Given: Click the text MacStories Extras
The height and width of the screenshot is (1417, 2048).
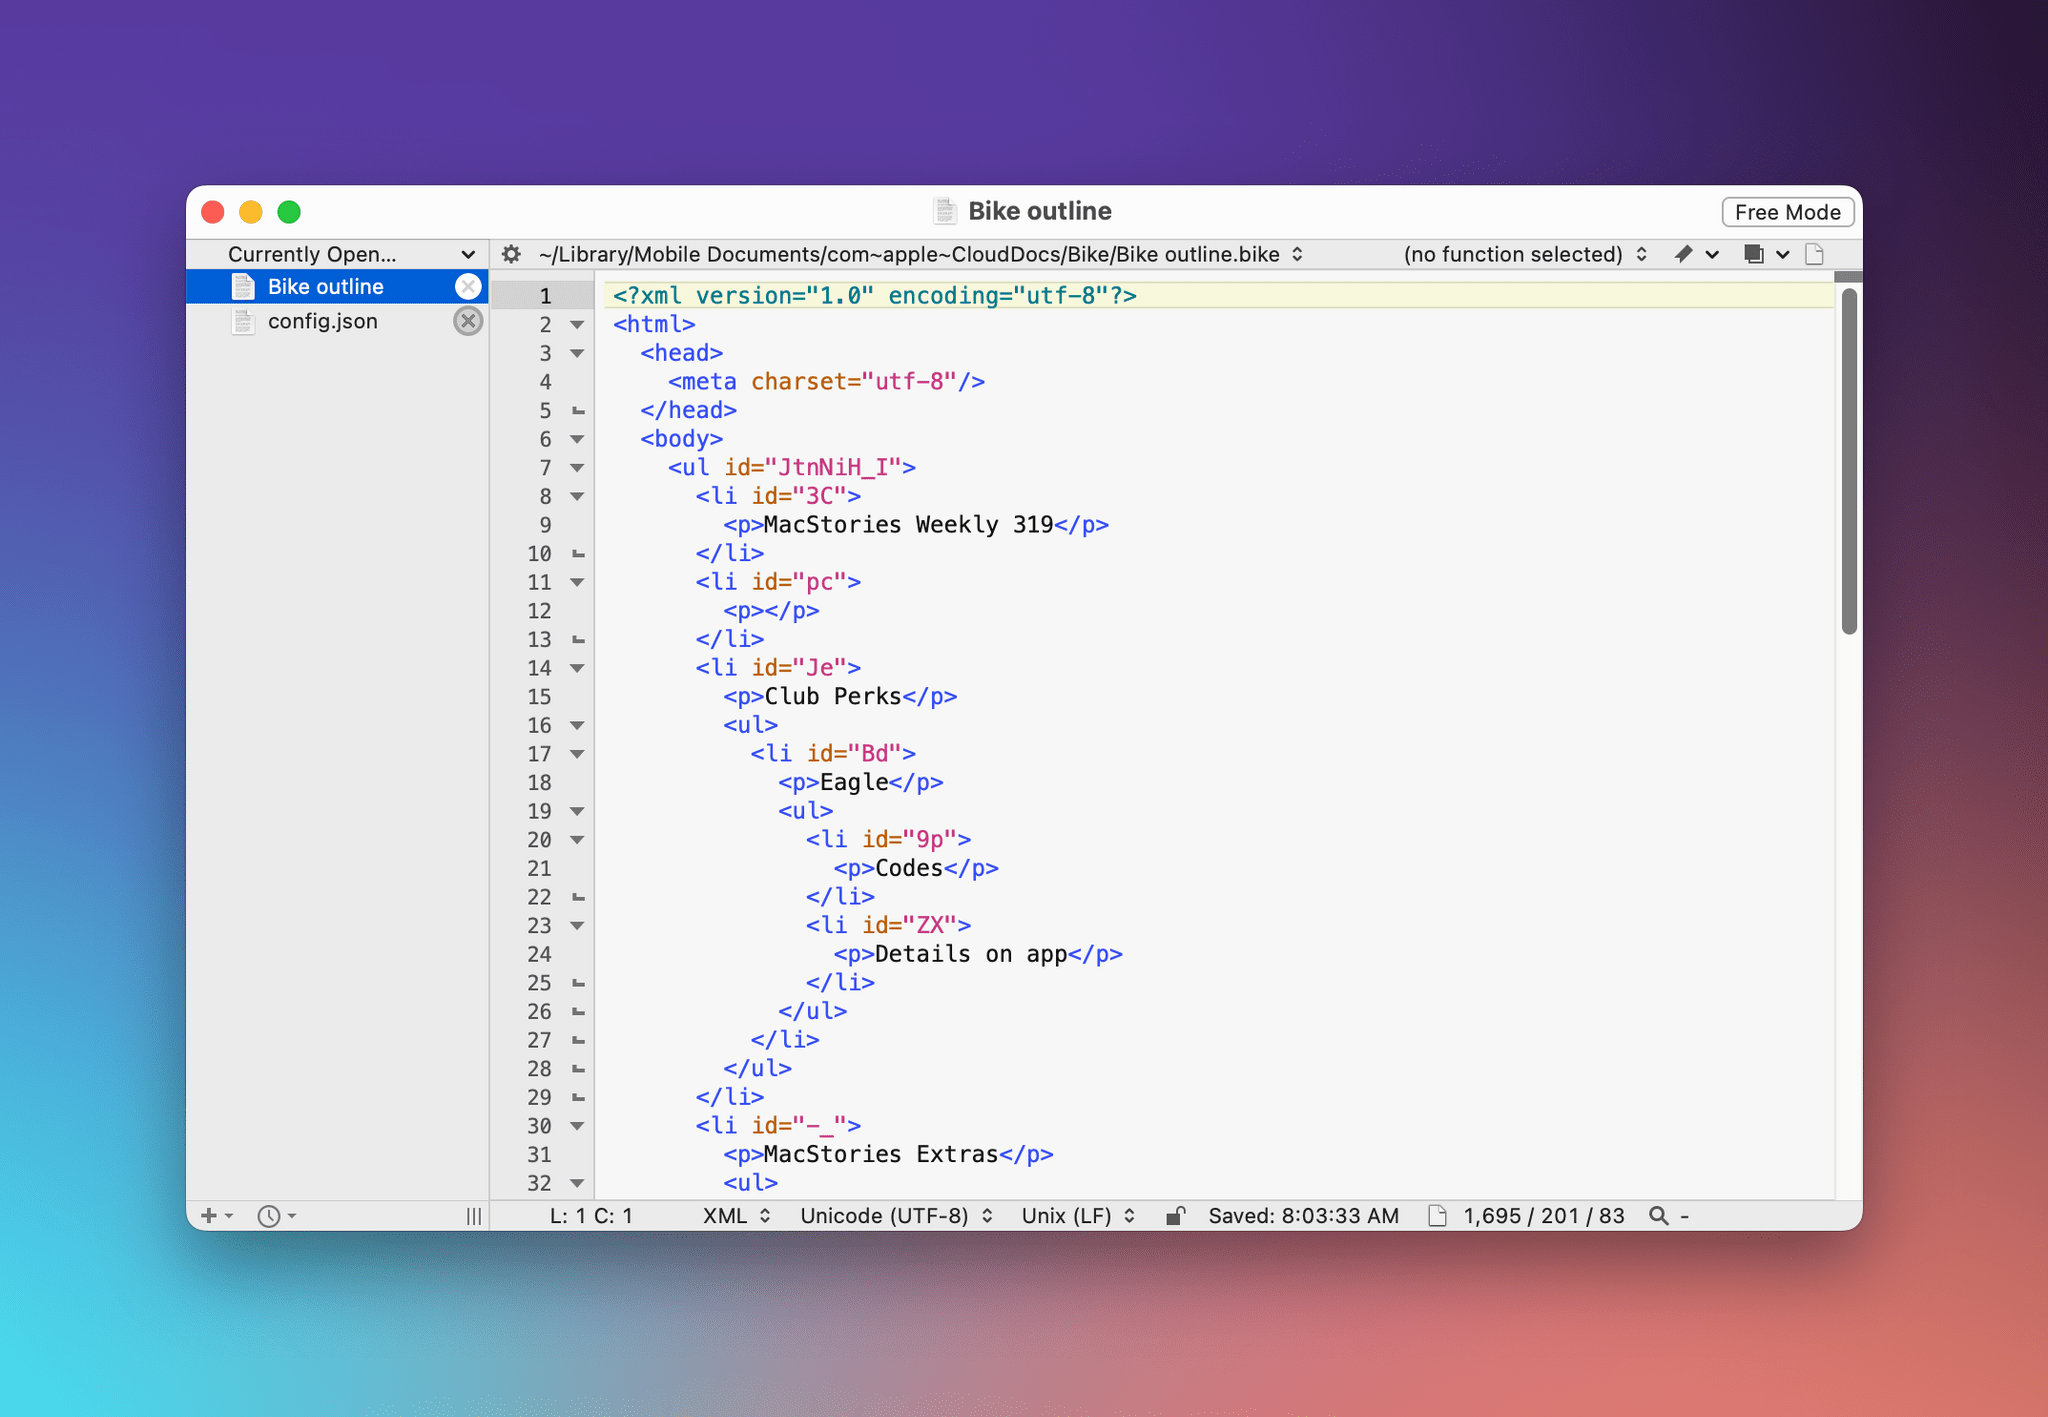Looking at the screenshot, I should click(x=881, y=1154).
